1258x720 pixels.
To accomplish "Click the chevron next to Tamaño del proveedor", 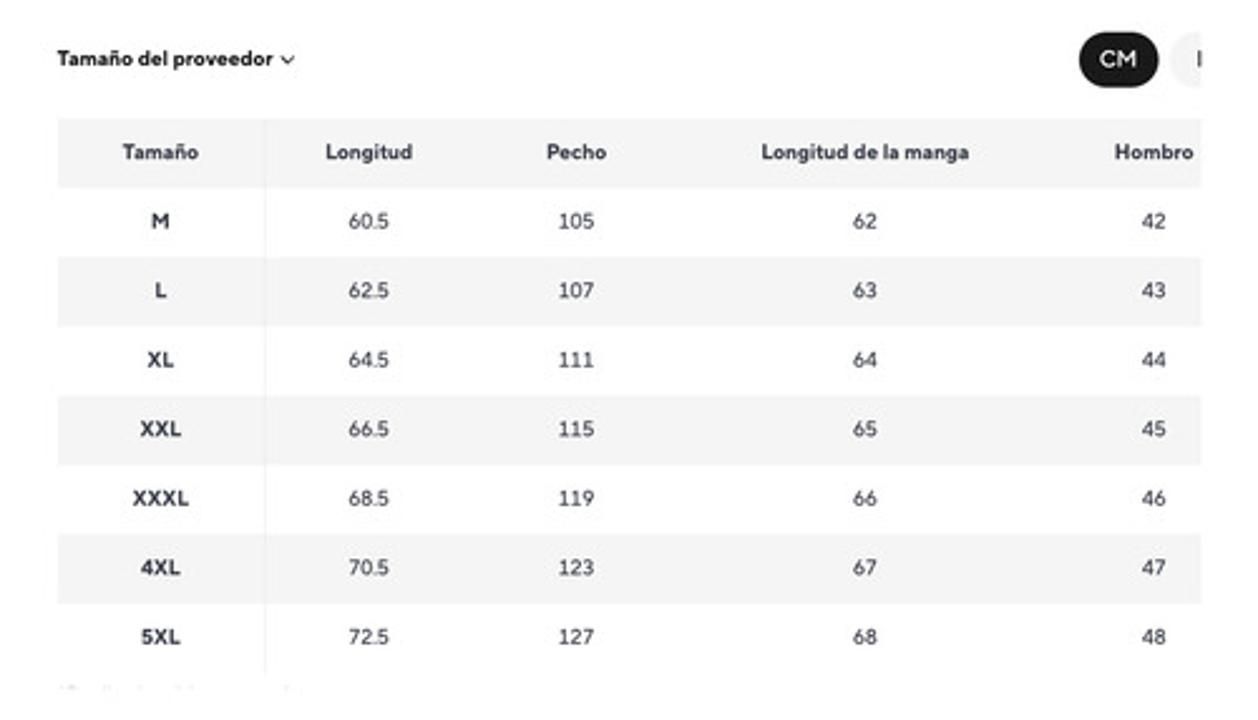I will (x=288, y=60).
